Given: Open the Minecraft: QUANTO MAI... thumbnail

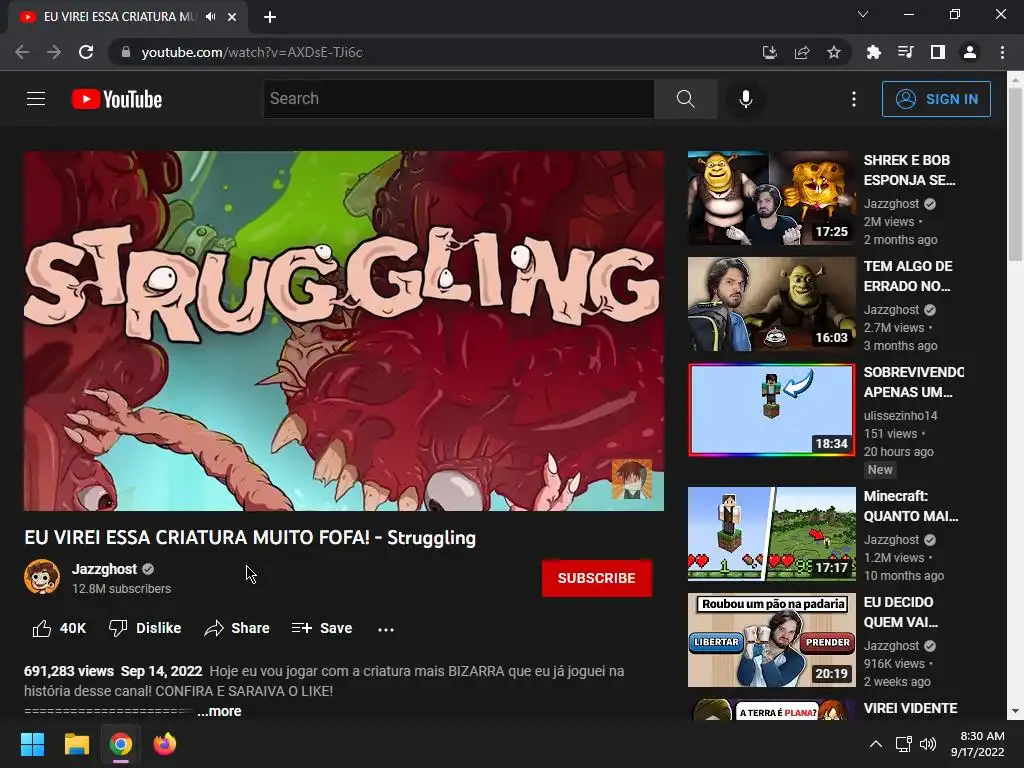Looking at the screenshot, I should pos(771,534).
